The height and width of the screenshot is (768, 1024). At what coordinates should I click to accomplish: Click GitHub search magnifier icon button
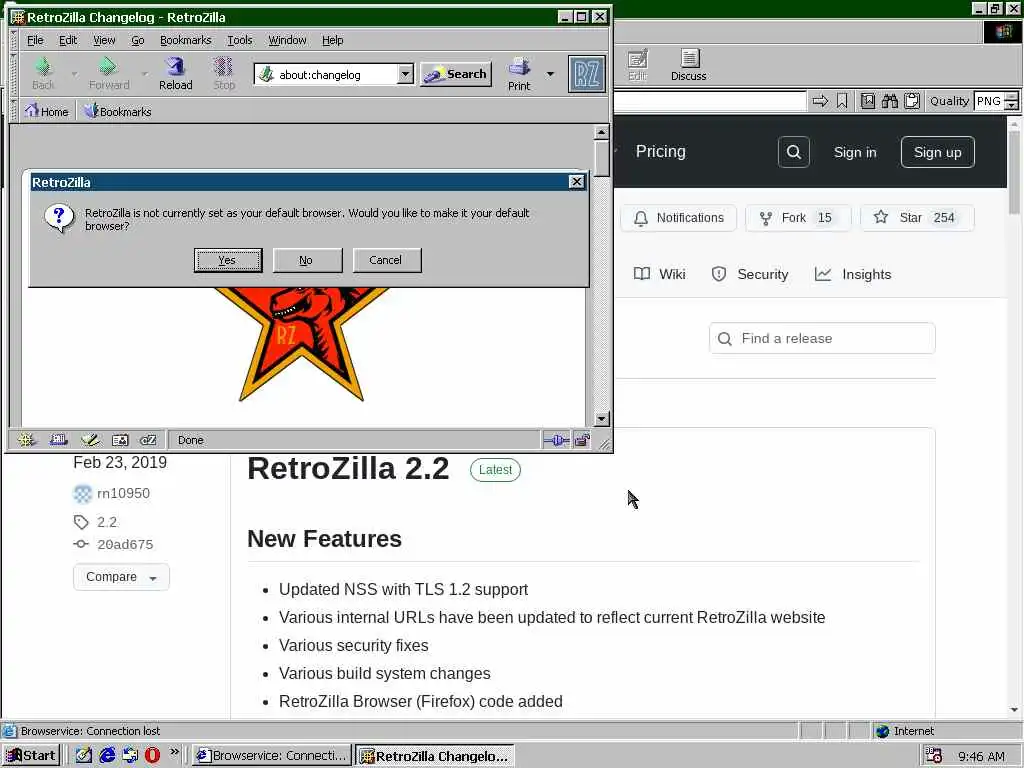[793, 152]
